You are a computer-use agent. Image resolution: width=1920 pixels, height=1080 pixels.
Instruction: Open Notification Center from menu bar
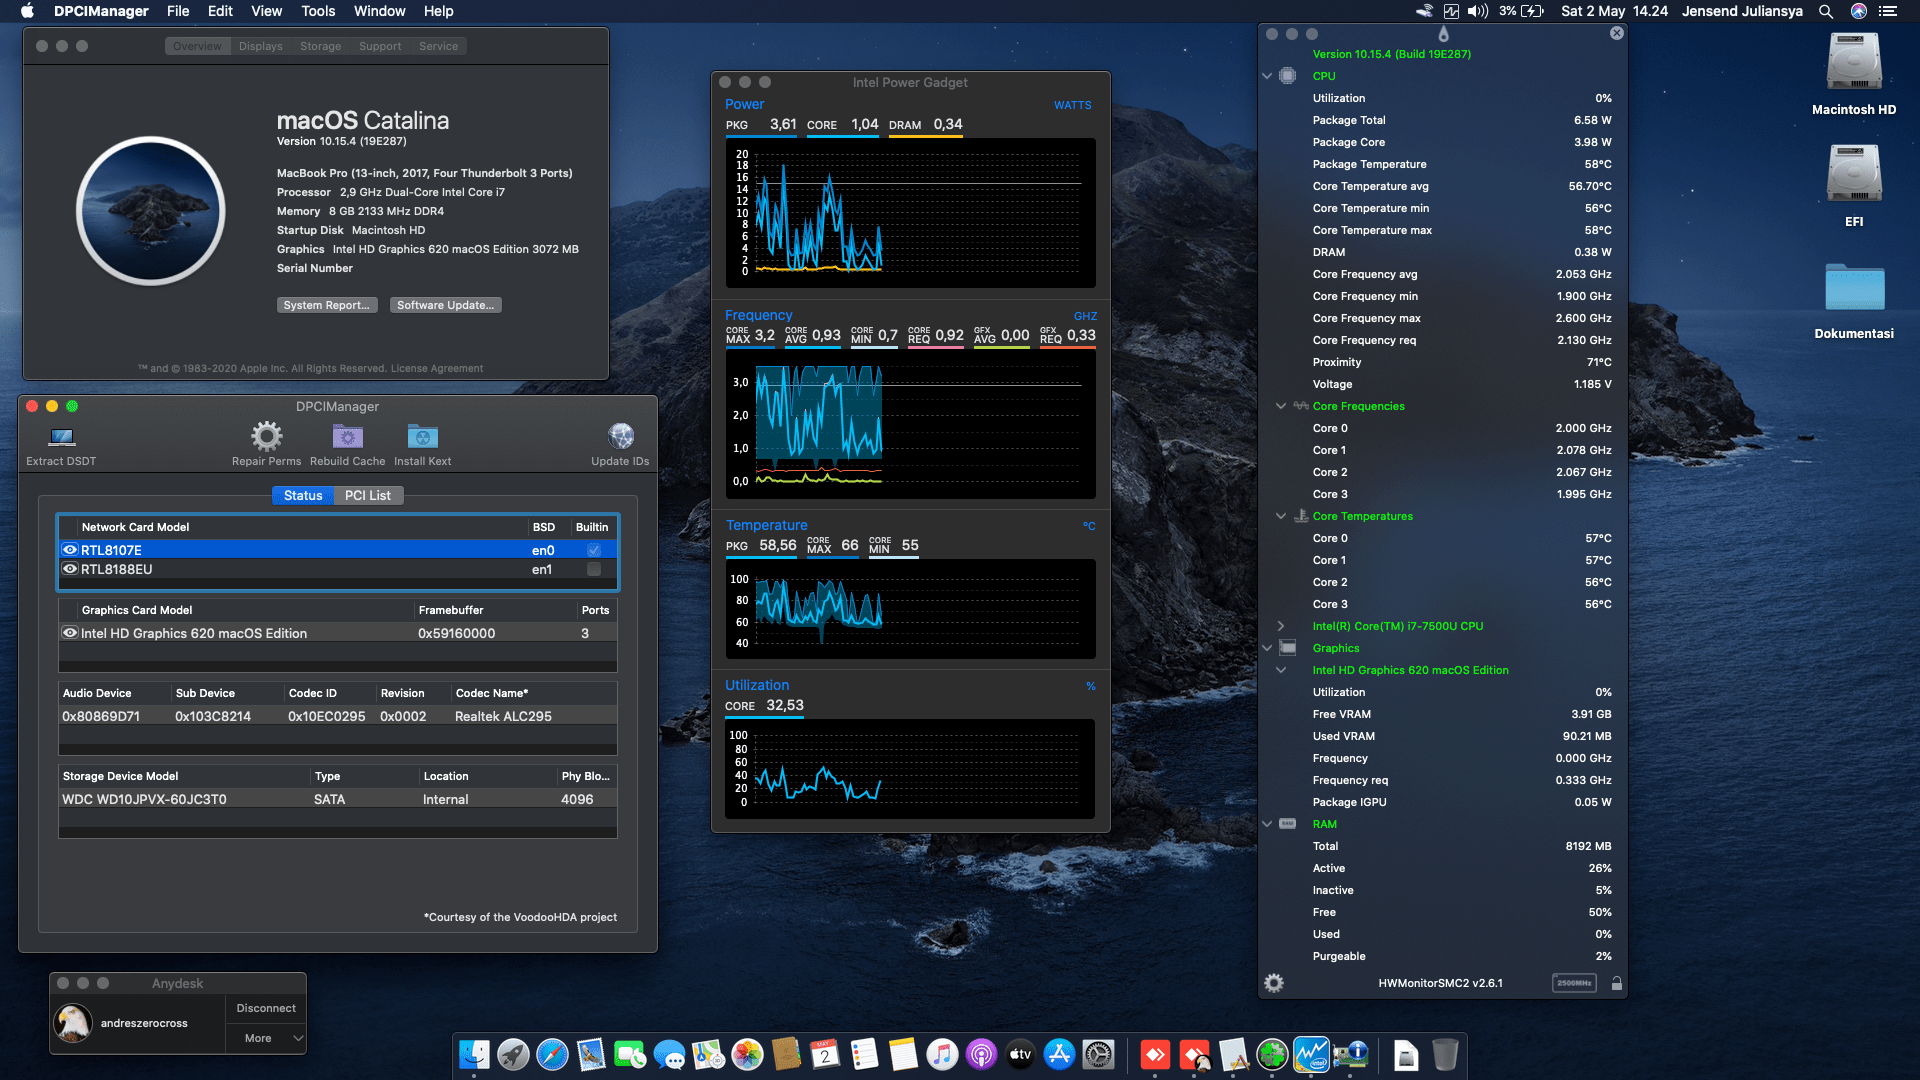[1888, 11]
